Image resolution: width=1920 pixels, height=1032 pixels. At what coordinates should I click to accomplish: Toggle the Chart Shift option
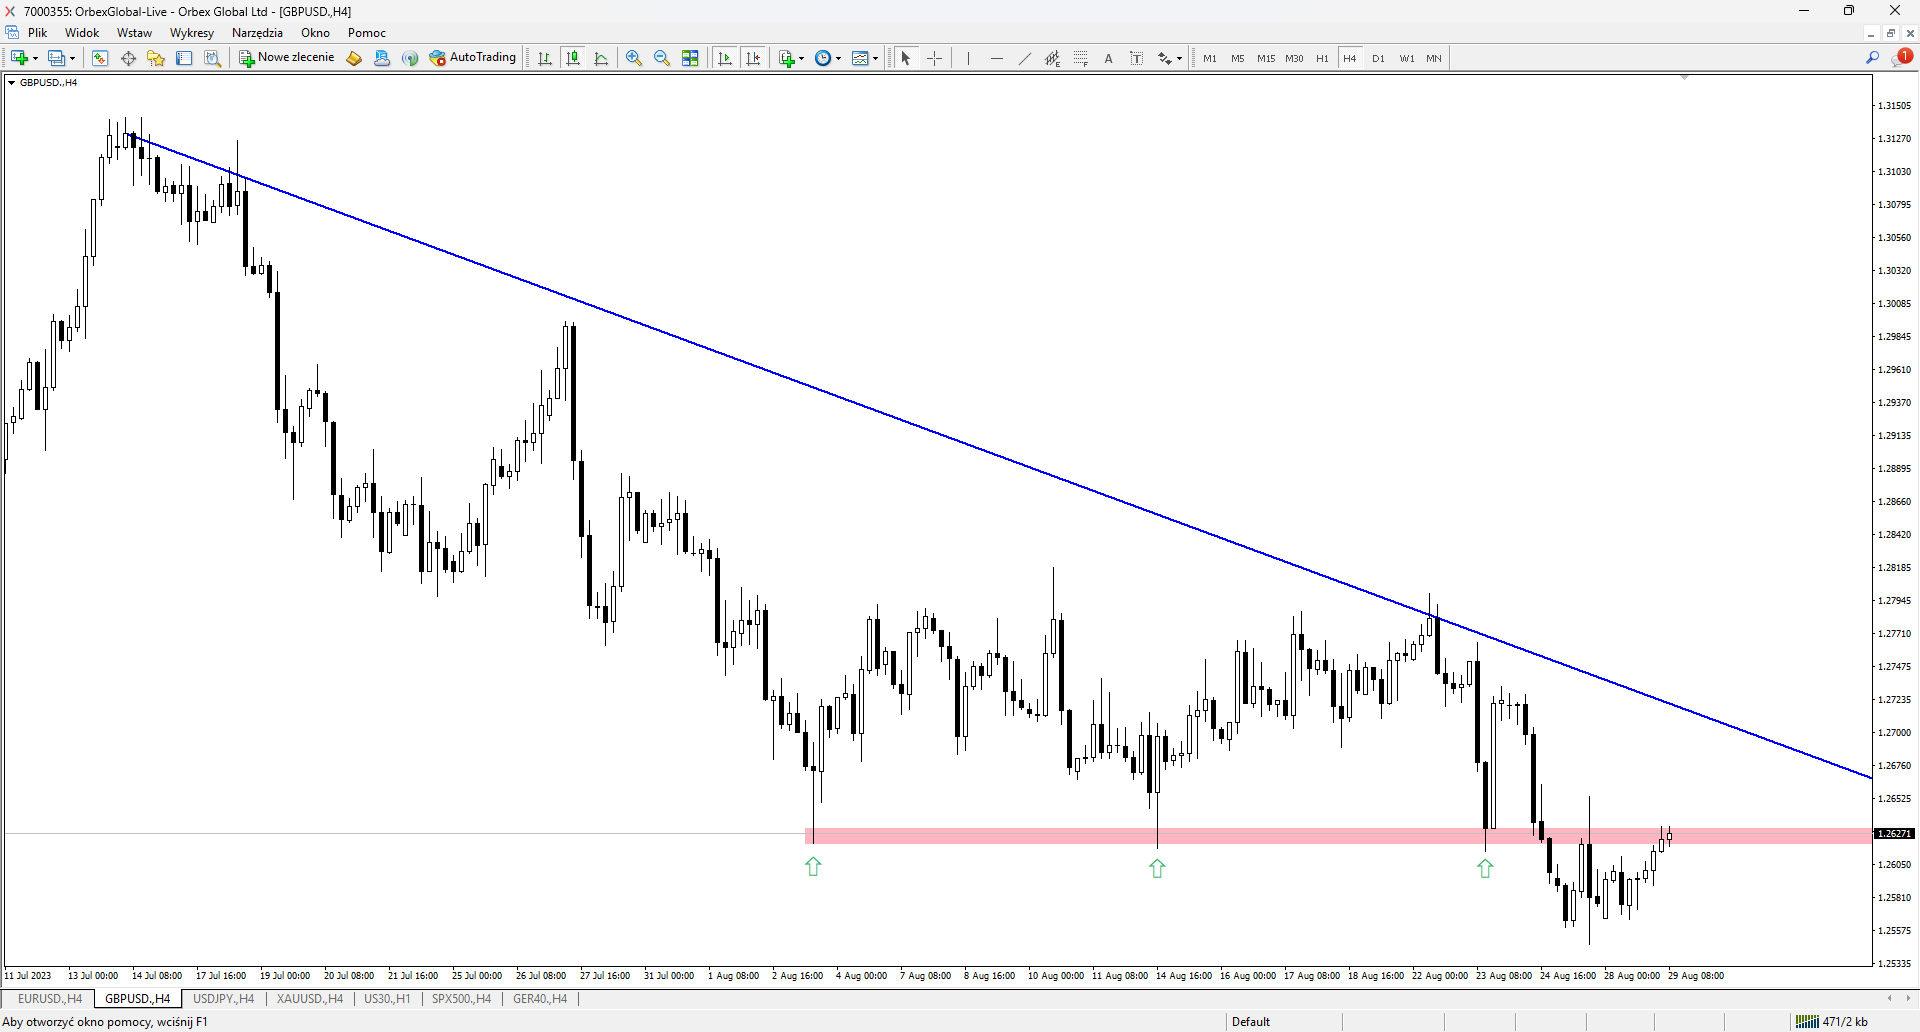(753, 58)
